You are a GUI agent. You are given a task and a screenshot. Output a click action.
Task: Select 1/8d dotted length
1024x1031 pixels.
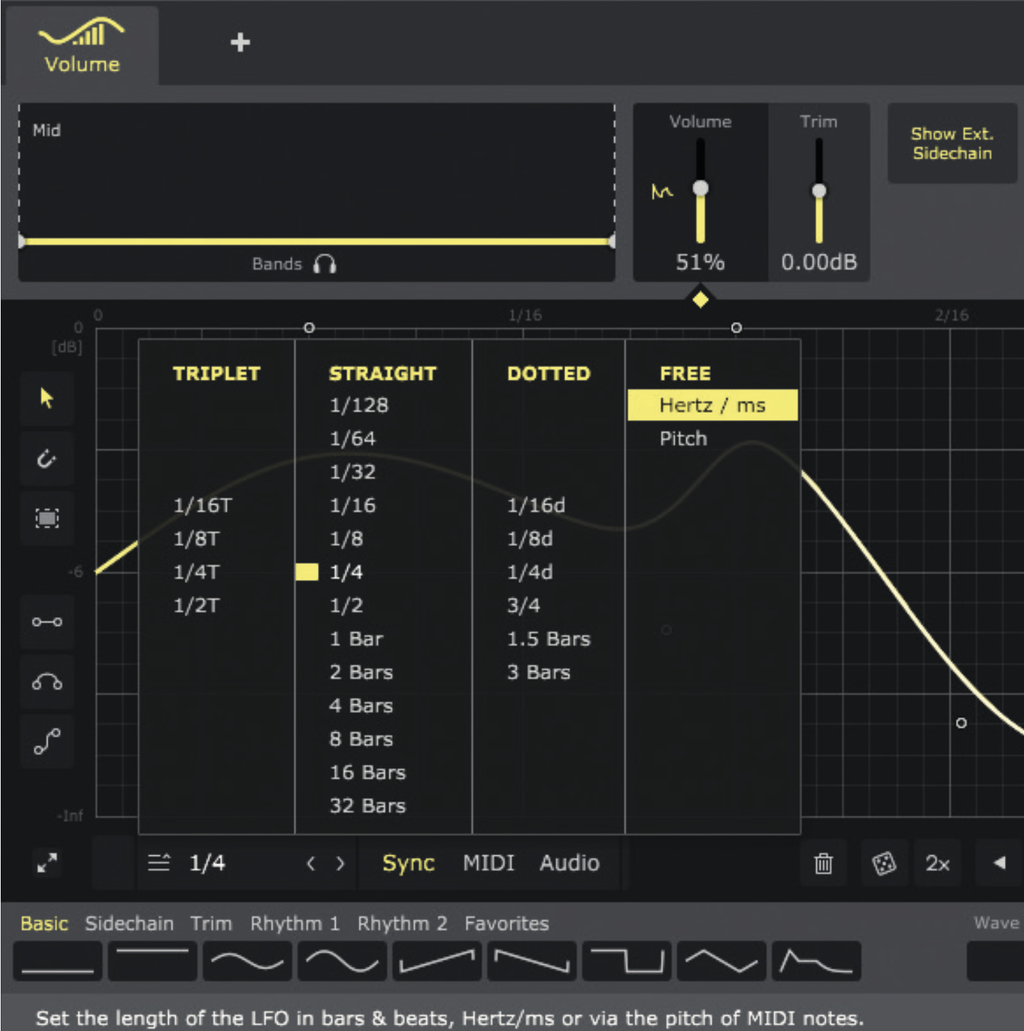pyautogui.click(x=530, y=539)
